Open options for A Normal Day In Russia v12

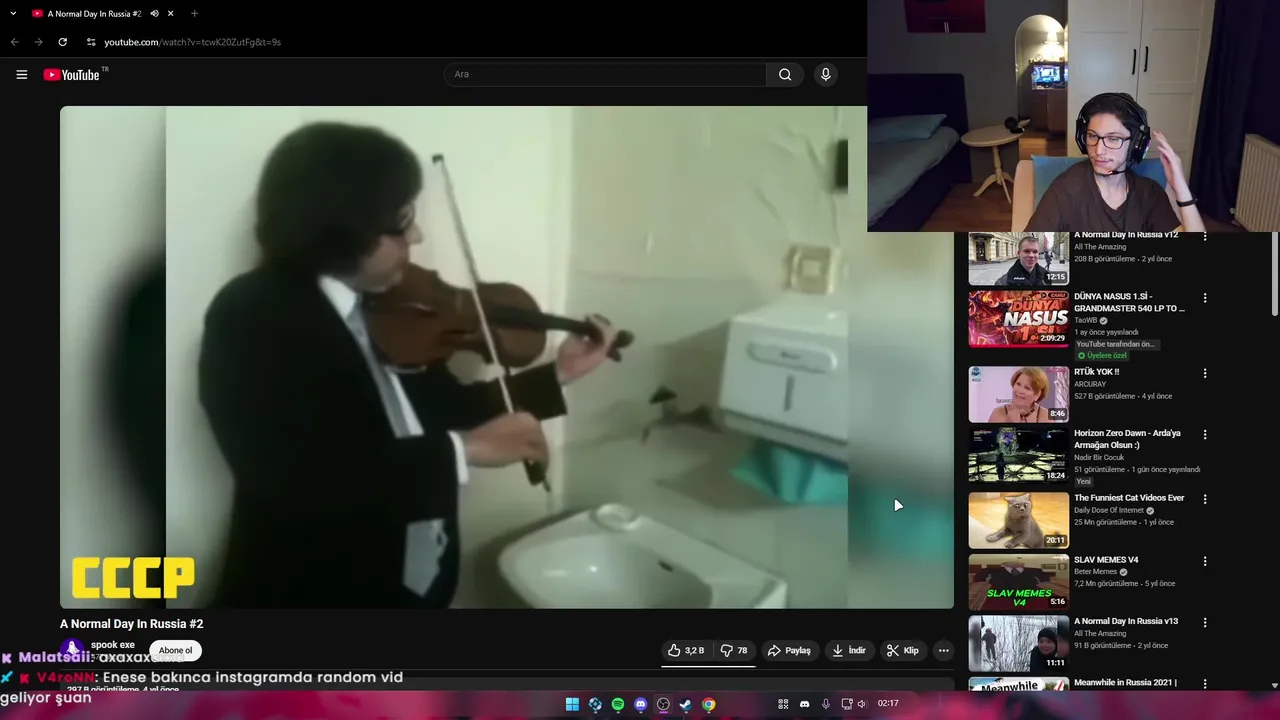pos(1205,237)
